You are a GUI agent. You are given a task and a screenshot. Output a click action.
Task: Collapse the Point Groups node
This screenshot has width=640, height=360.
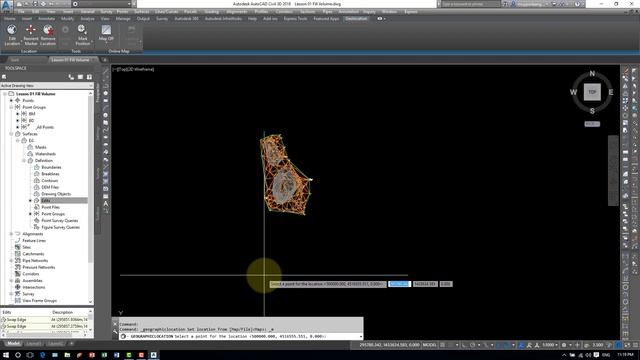click(11, 107)
